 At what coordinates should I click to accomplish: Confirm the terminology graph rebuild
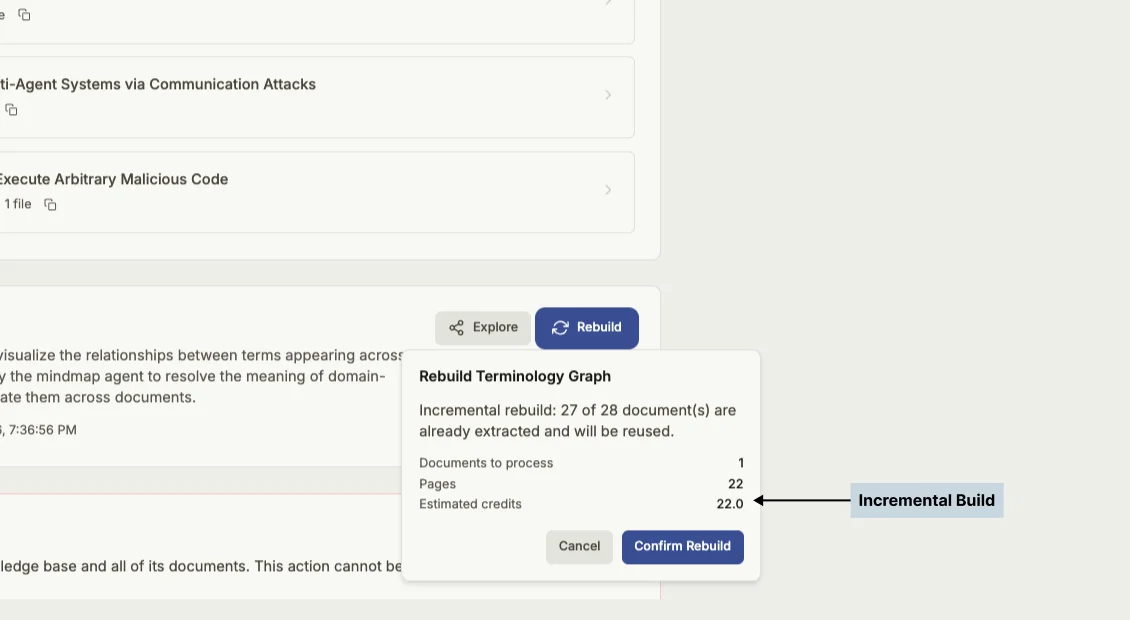click(682, 546)
